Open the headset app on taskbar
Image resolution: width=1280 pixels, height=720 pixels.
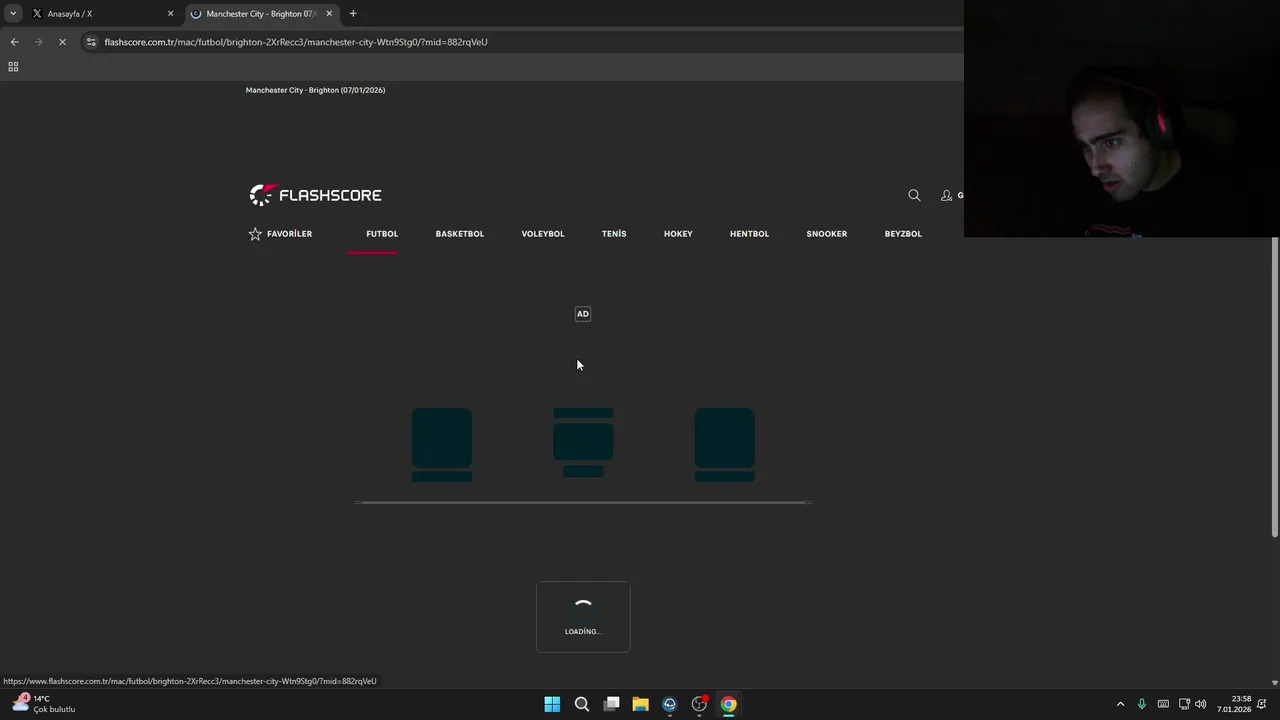pyautogui.click(x=669, y=704)
